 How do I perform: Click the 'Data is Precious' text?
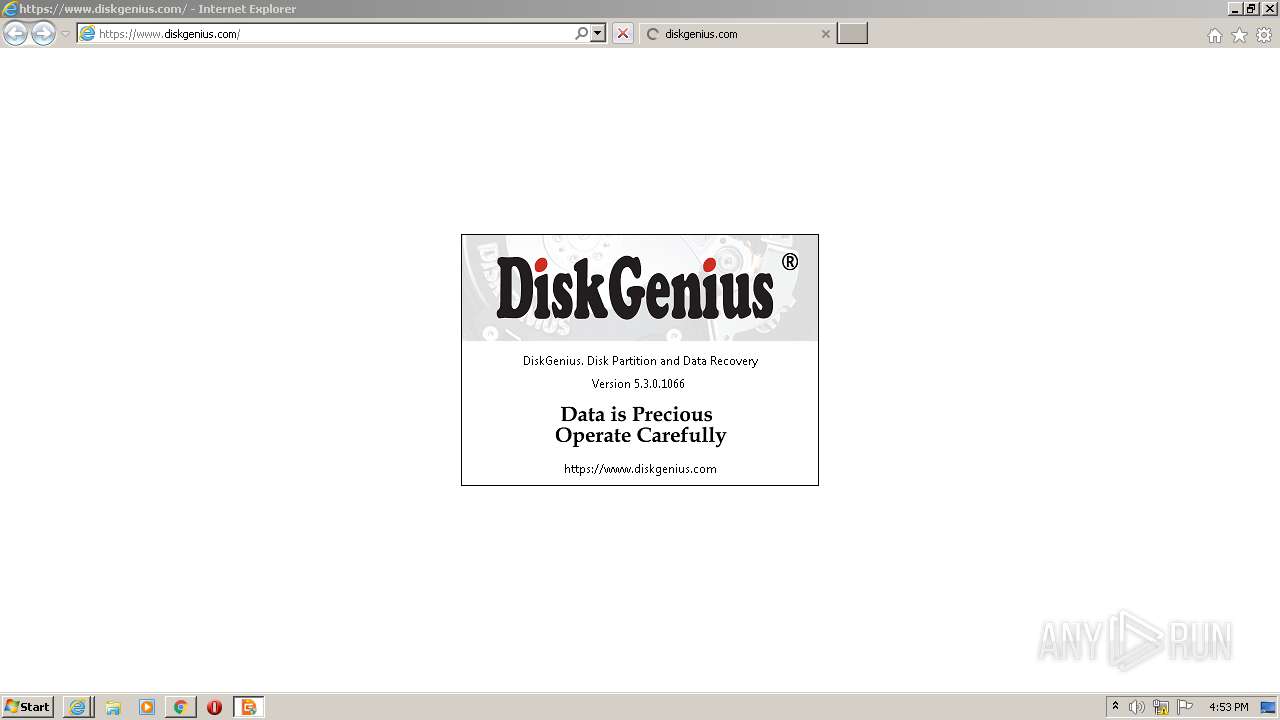click(x=636, y=414)
